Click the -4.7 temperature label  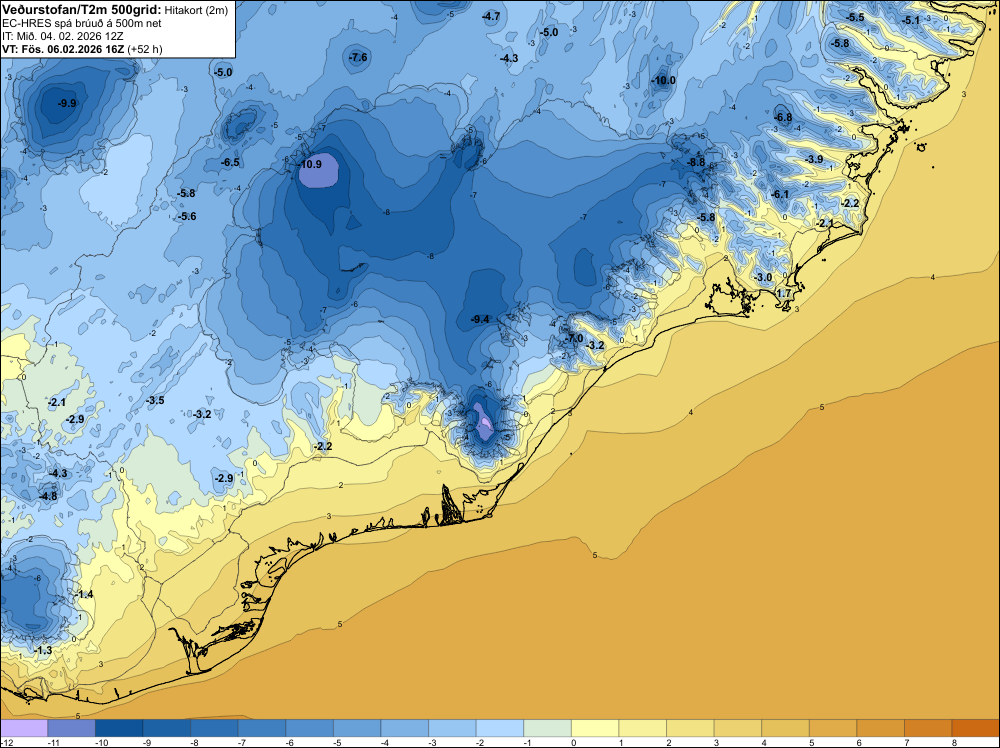coord(491,17)
